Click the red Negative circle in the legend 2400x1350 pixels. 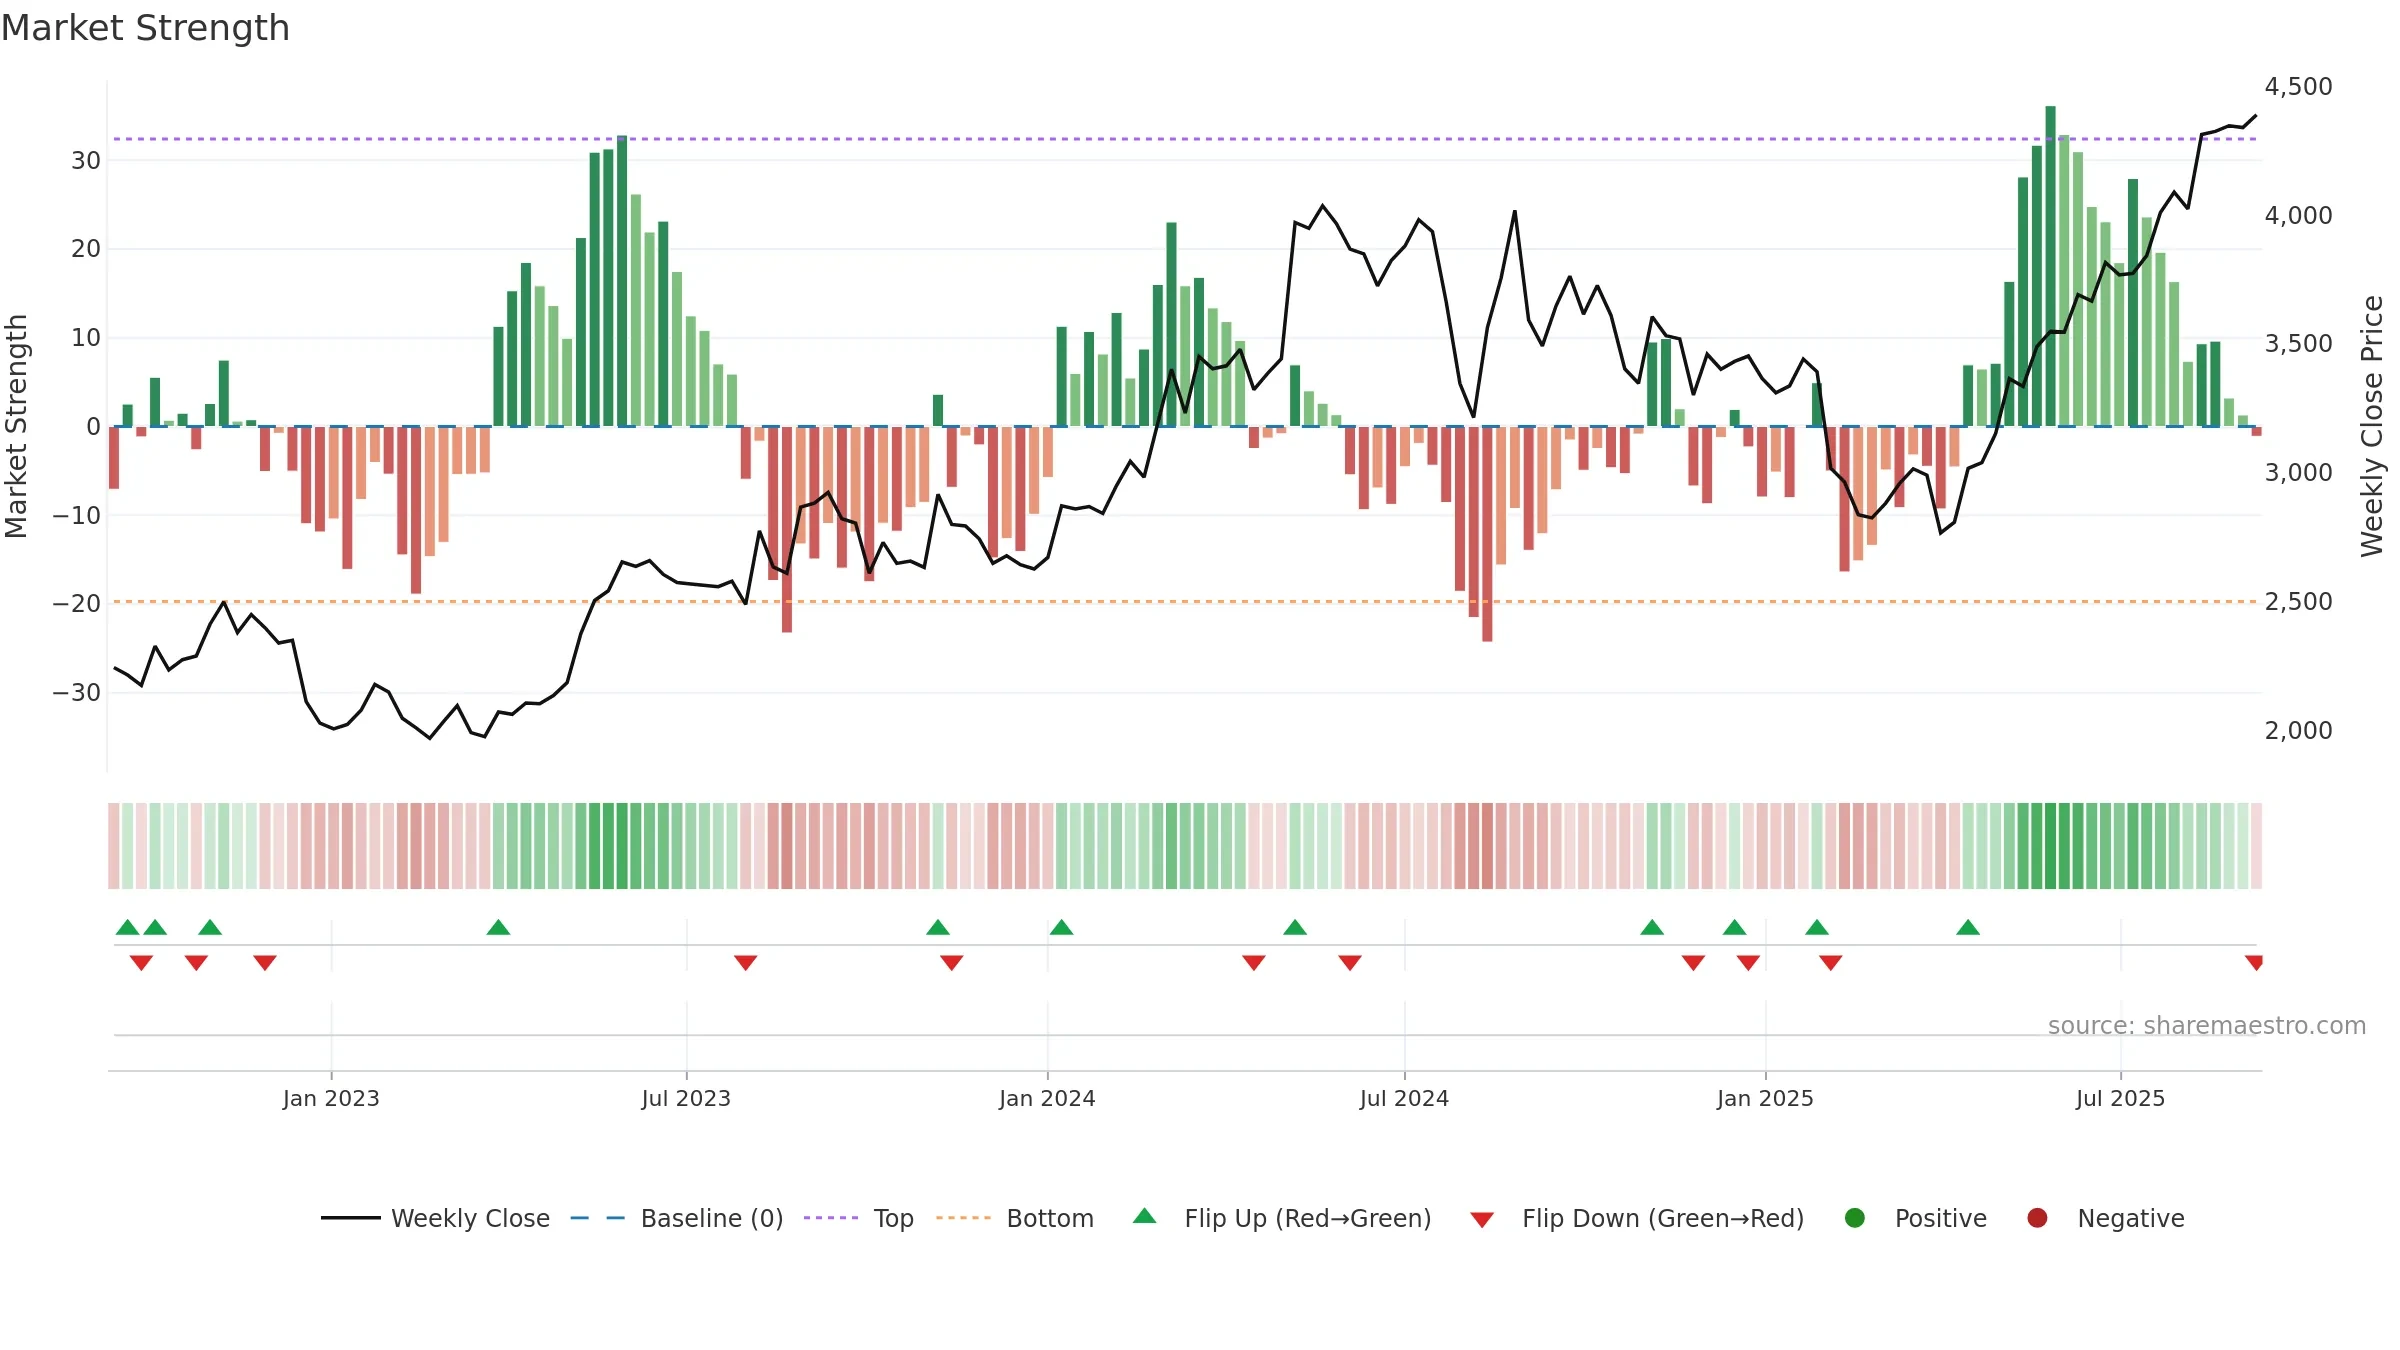coord(2037,1218)
